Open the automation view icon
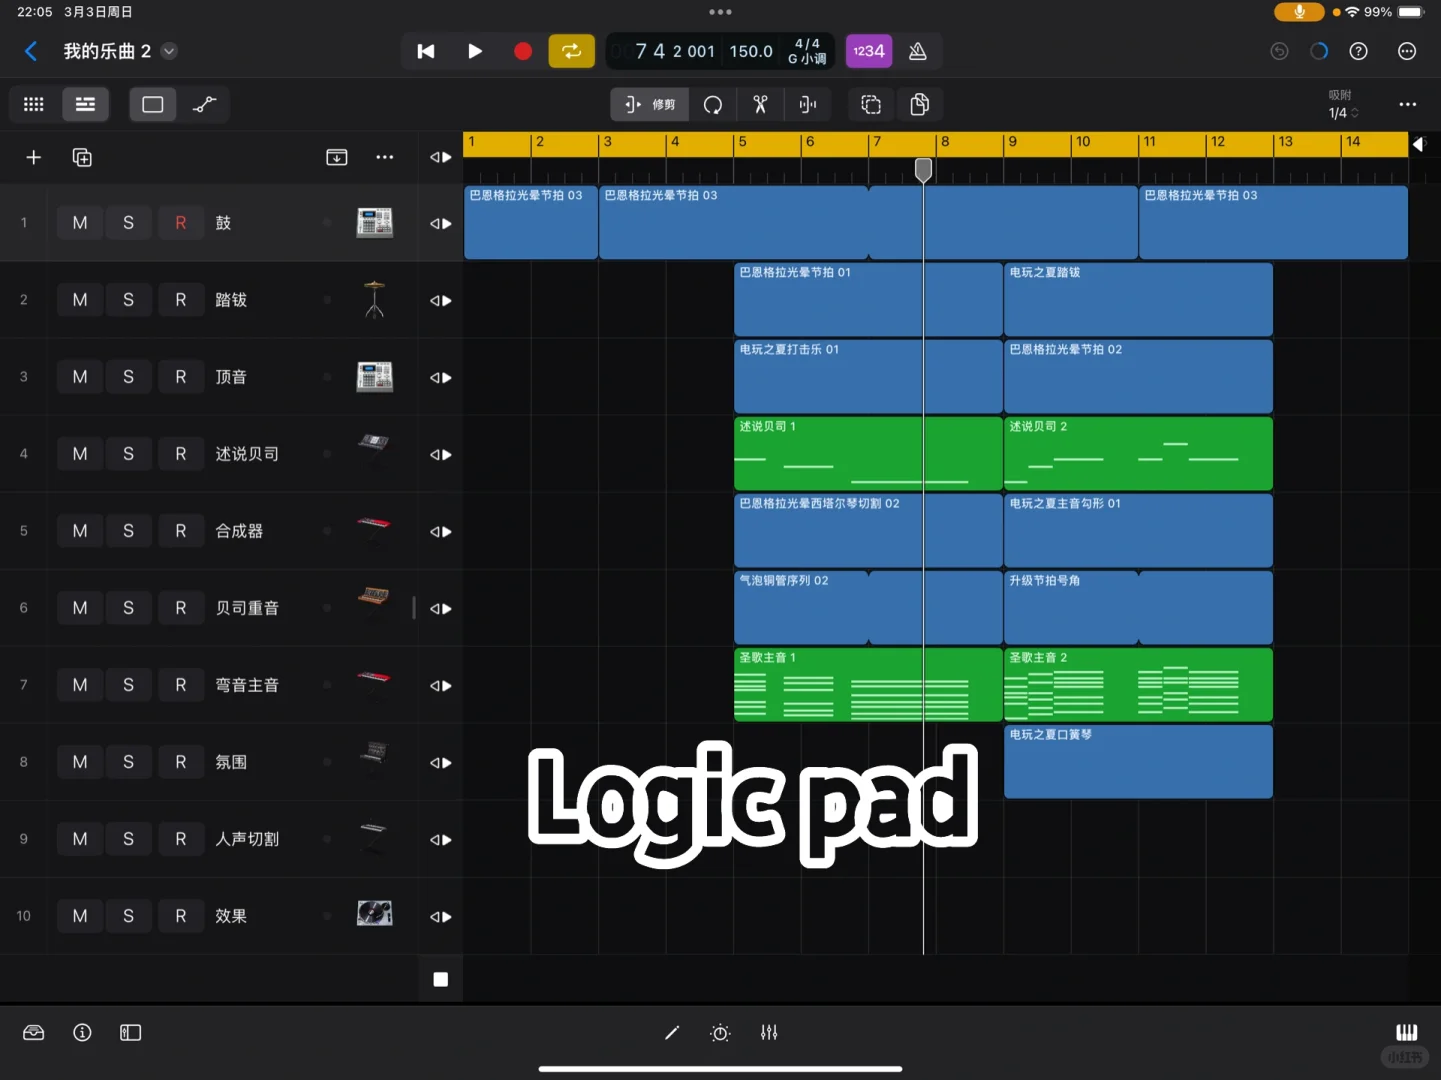Image resolution: width=1441 pixels, height=1080 pixels. tap(205, 104)
